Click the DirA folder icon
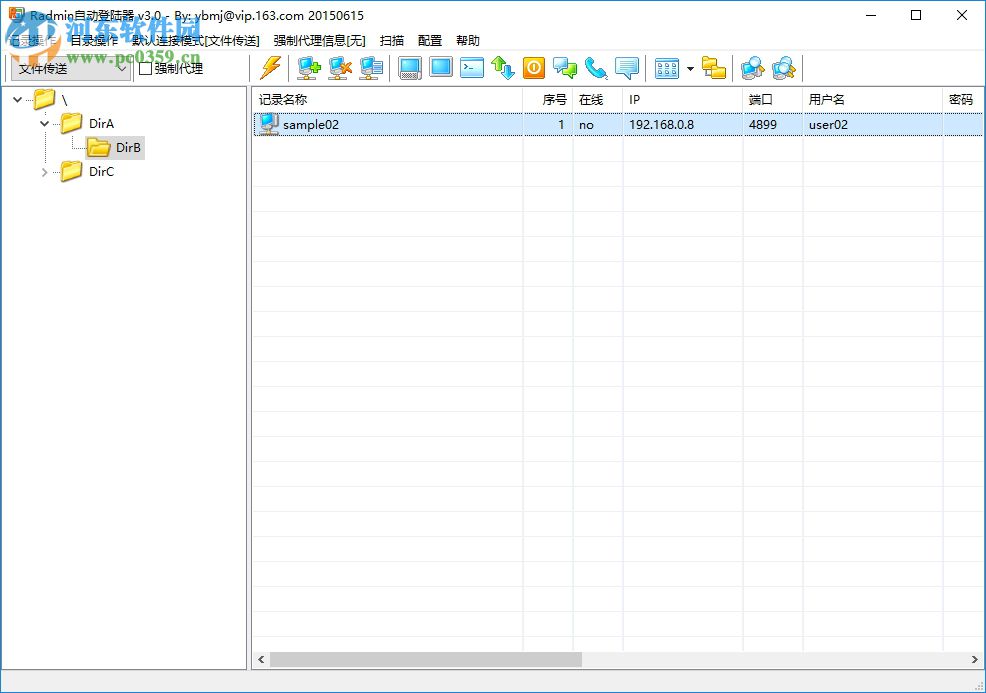Image resolution: width=986 pixels, height=693 pixels. click(71, 123)
